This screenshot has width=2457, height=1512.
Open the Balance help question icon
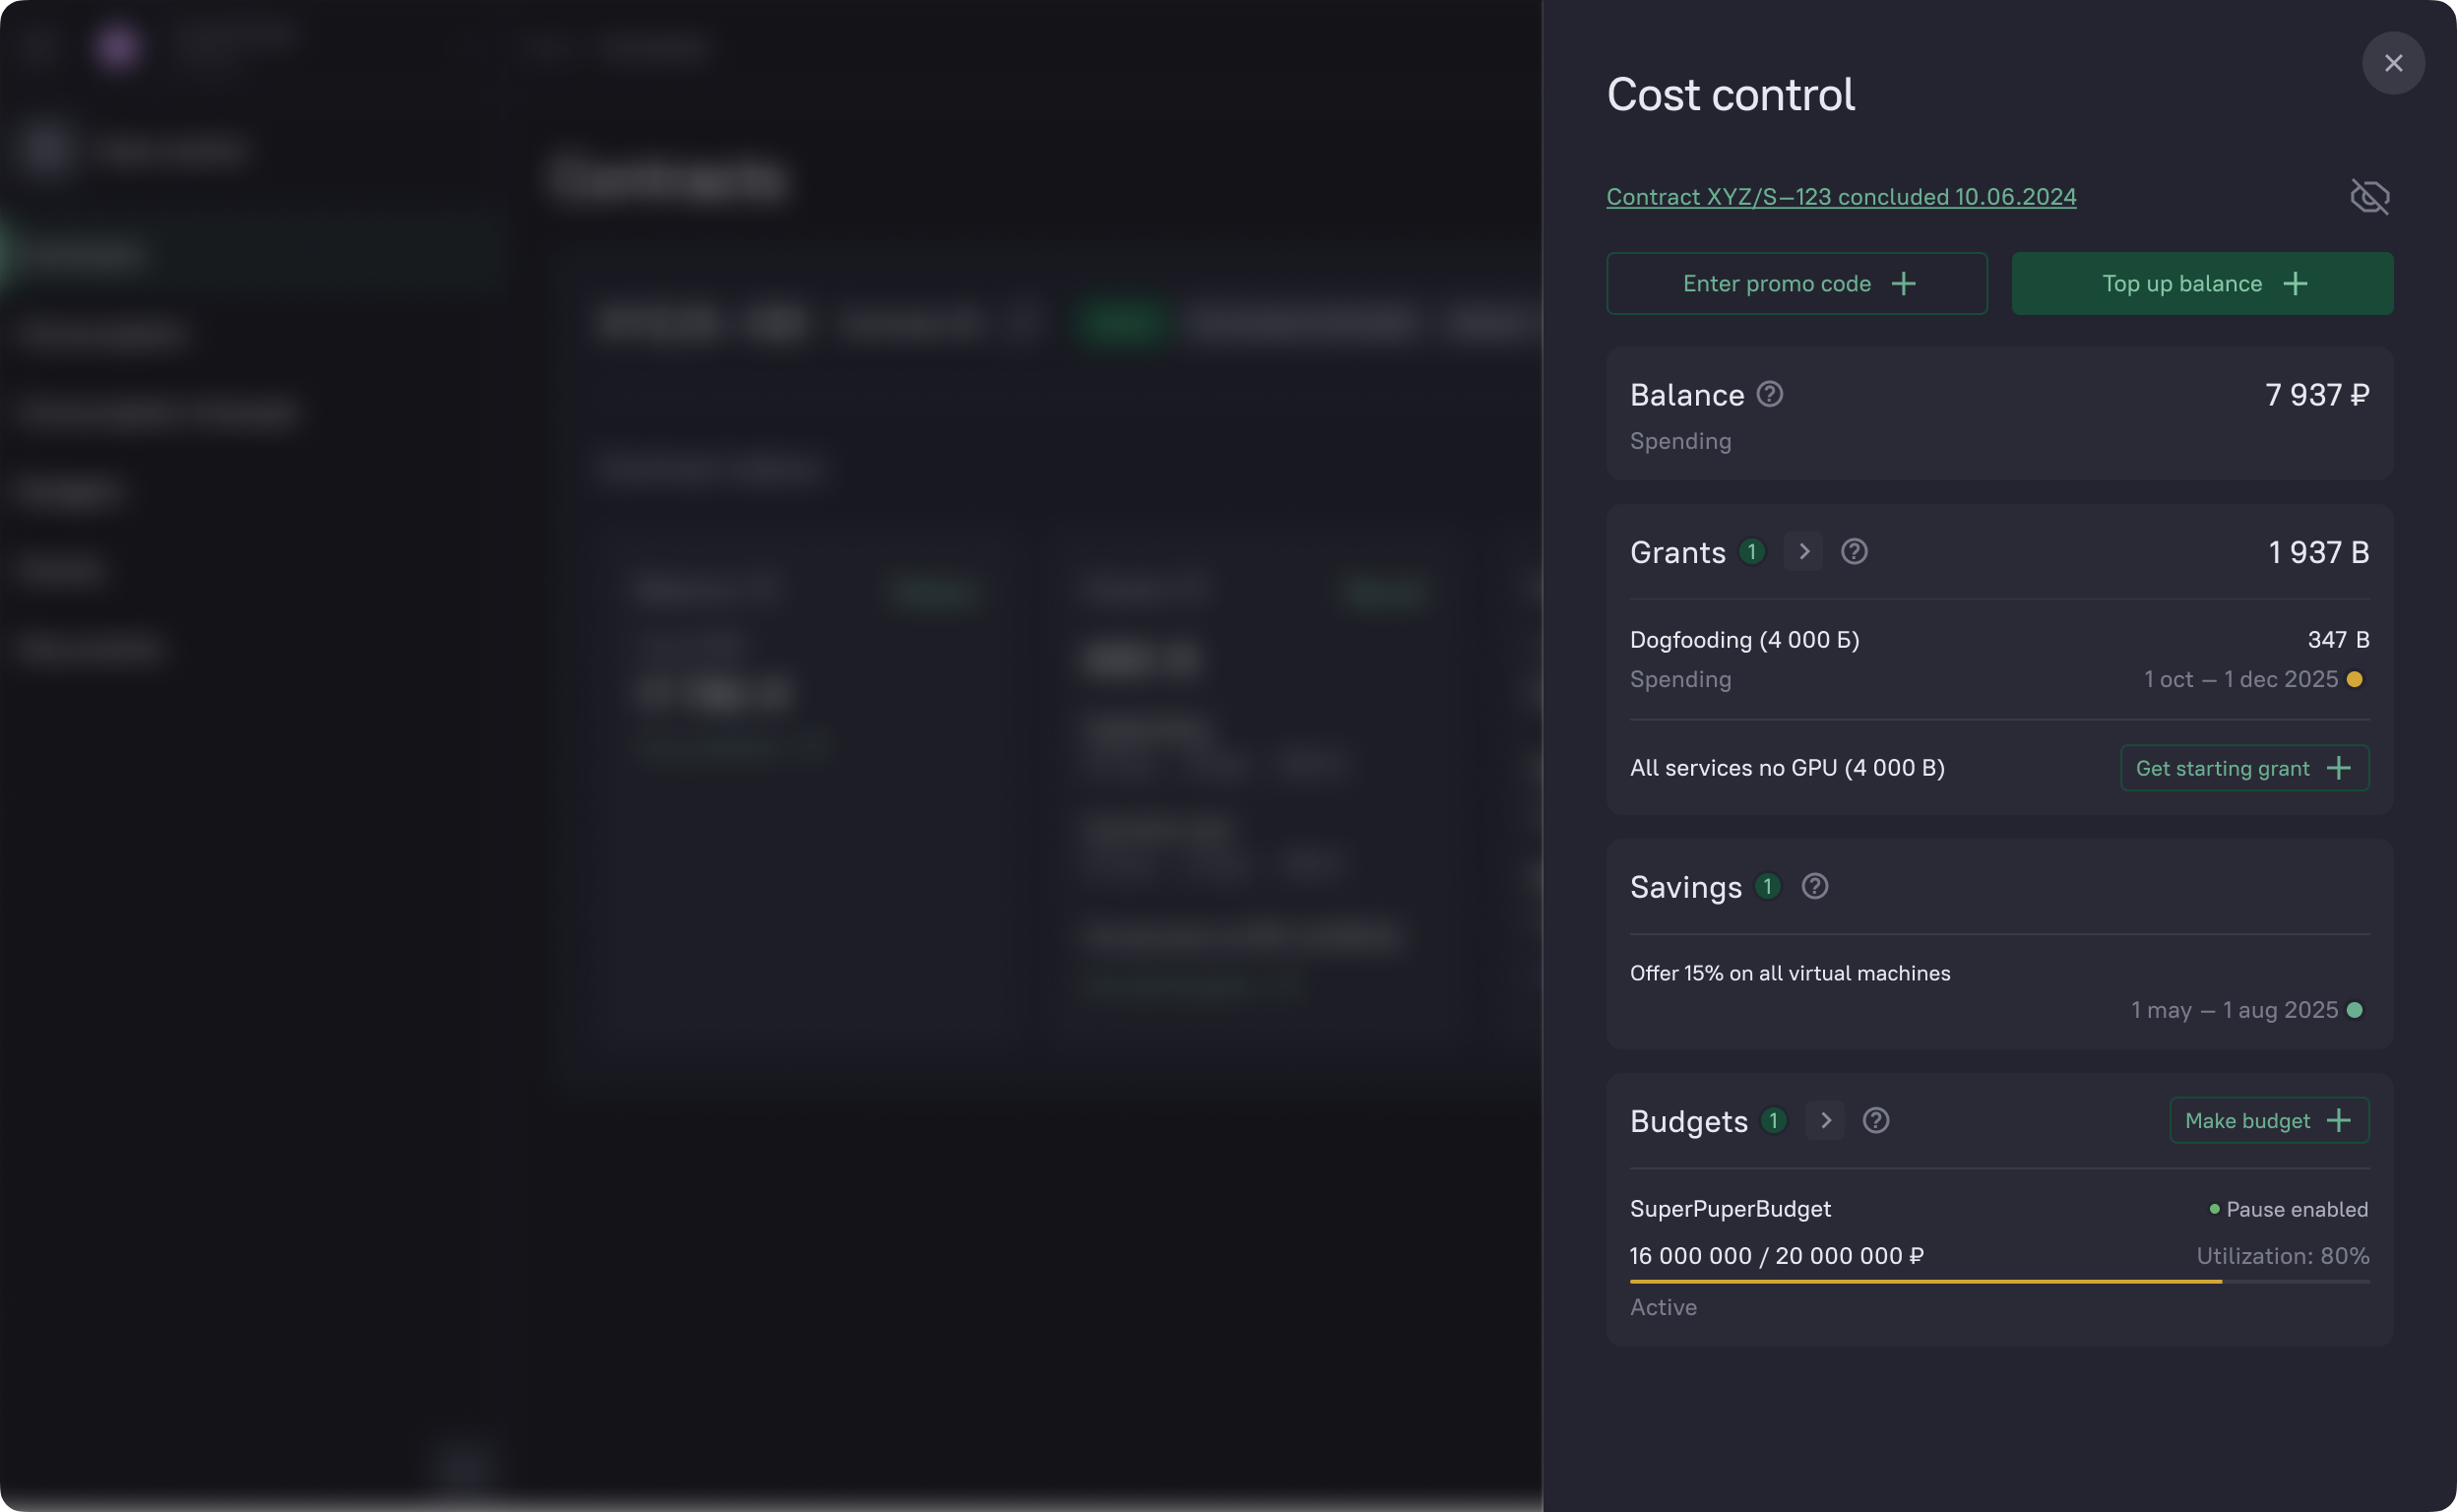[x=1769, y=394]
